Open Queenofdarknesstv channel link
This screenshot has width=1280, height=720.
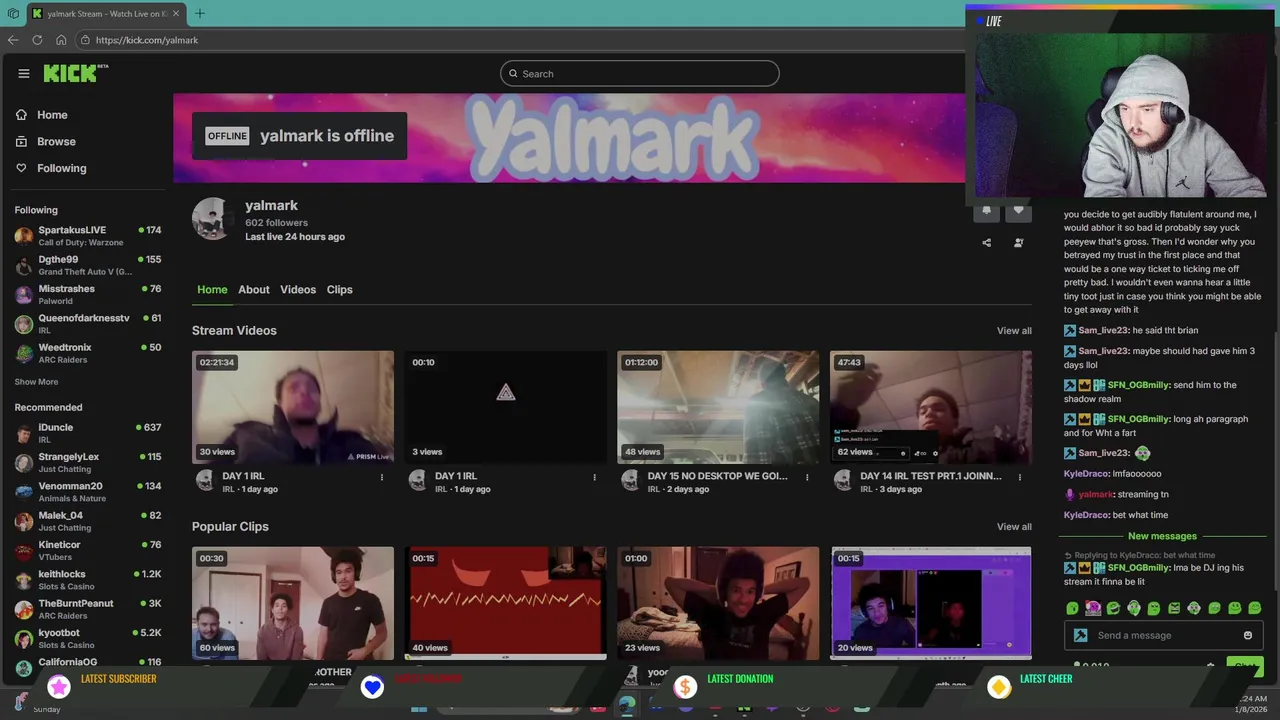click(x=88, y=324)
